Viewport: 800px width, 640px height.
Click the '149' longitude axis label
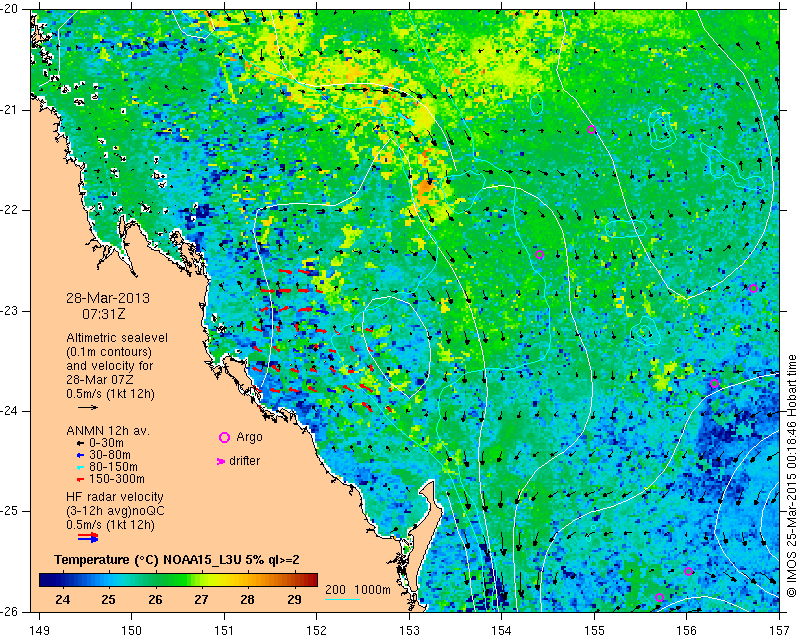[x=39, y=631]
